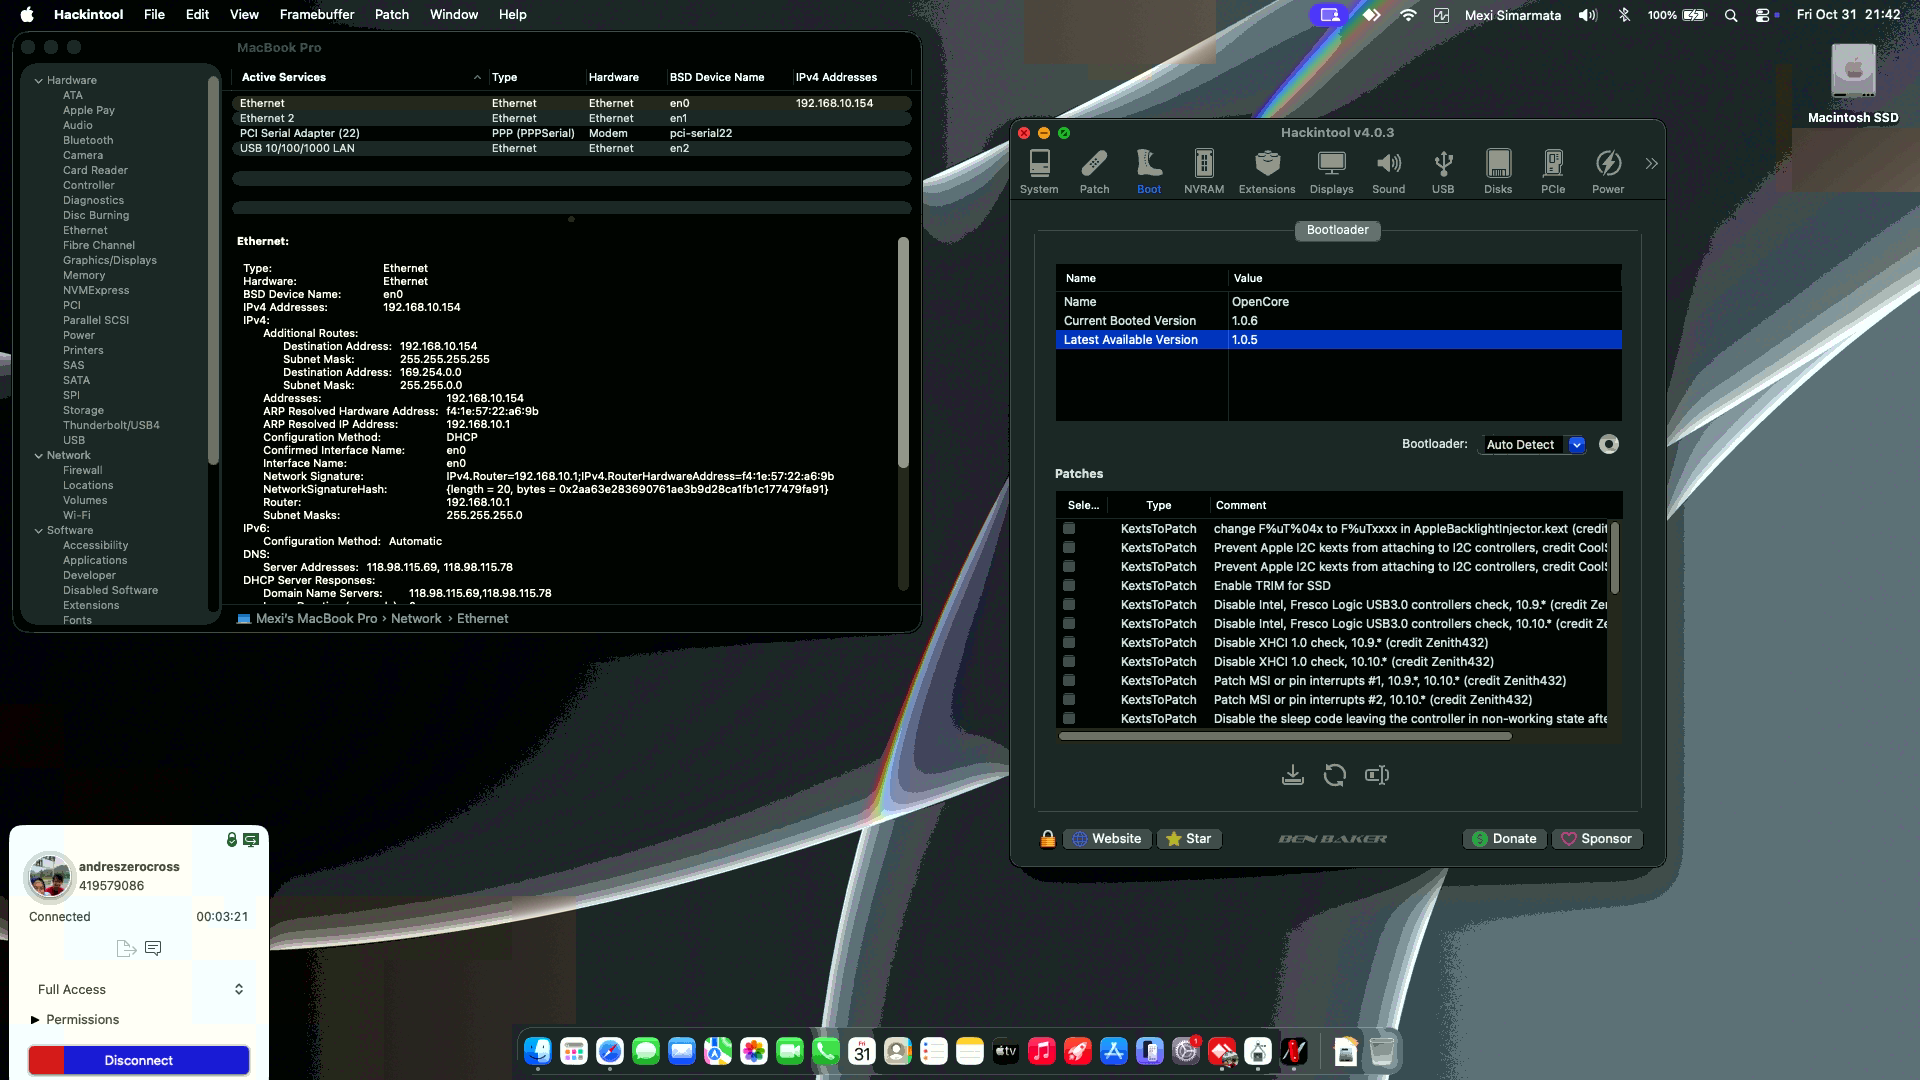Viewport: 1920px width, 1080px height.
Task: Select Wi-Fi in the Network sidebar section
Action: [x=77, y=515]
